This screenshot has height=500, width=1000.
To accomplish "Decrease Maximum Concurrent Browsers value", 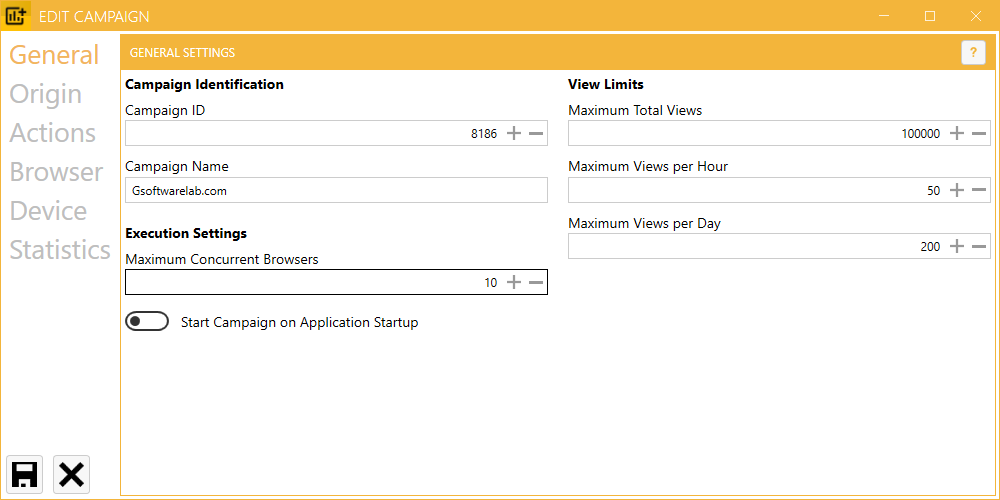I will (x=536, y=283).
